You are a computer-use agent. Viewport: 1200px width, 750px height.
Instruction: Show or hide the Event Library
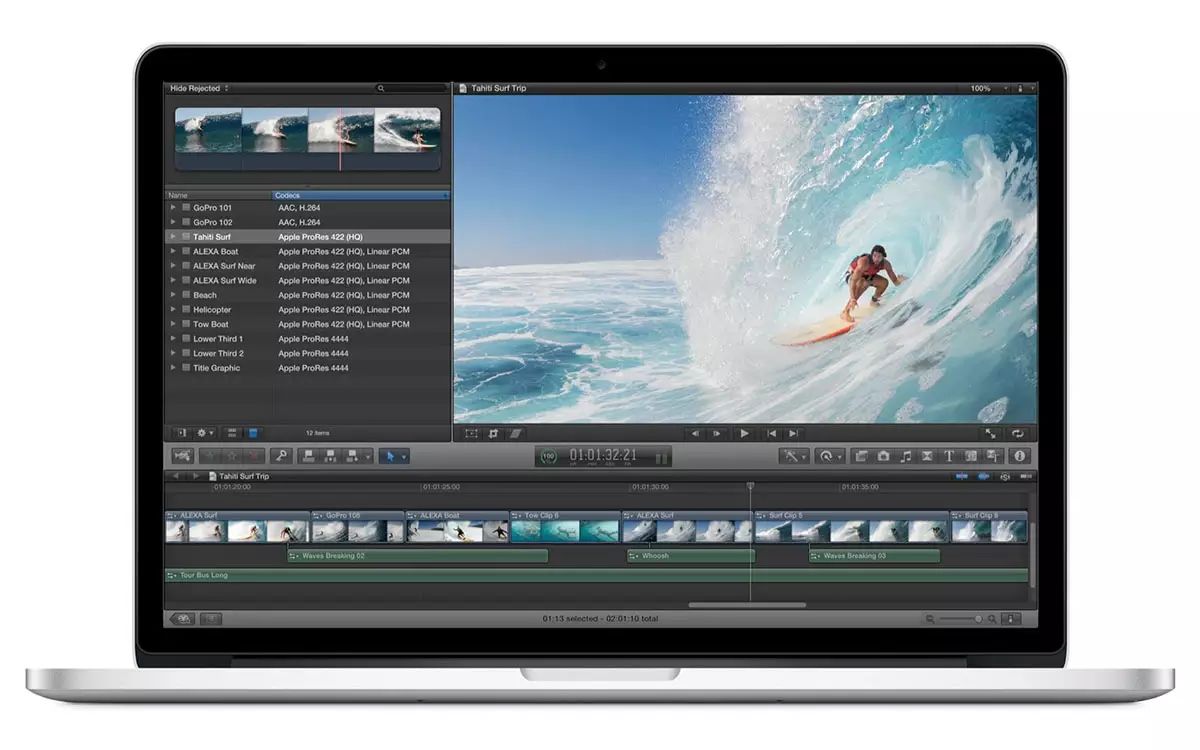pyautogui.click(x=181, y=433)
